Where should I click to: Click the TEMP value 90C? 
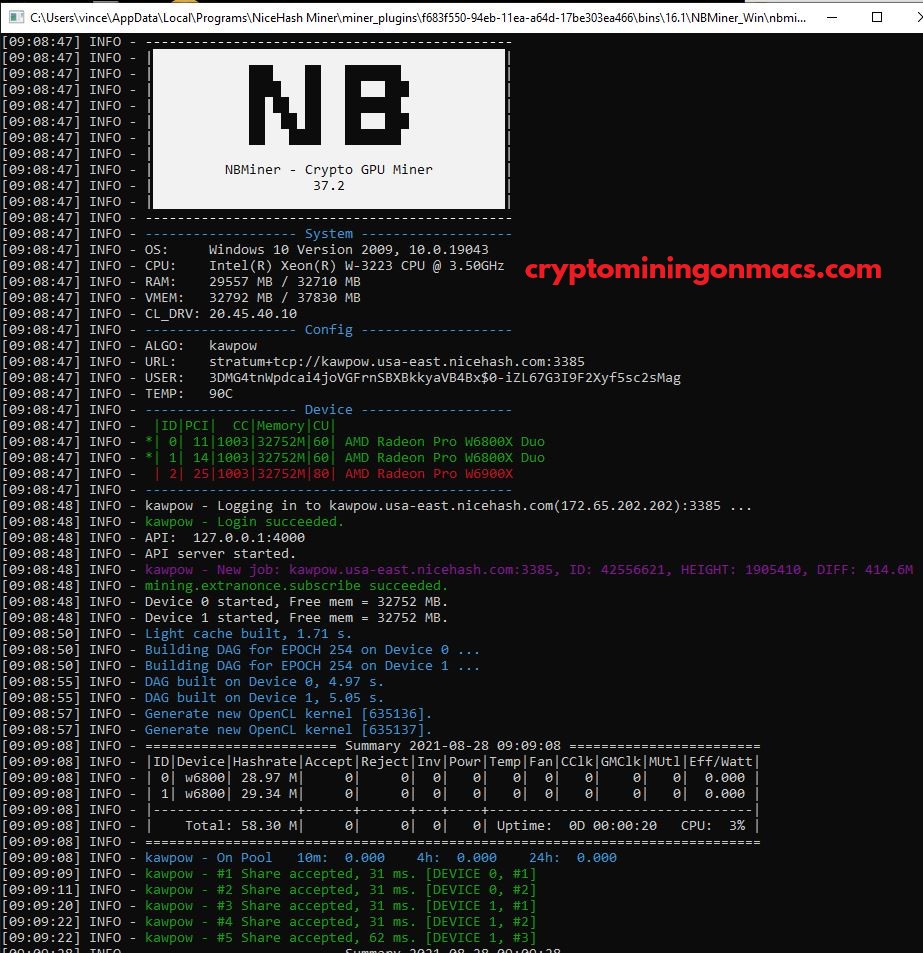[221, 393]
